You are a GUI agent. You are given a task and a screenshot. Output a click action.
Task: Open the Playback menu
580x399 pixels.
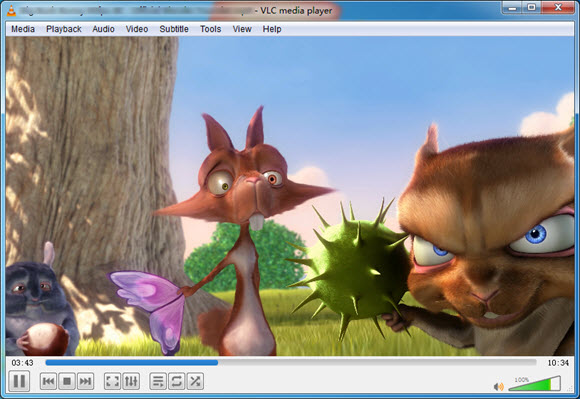coord(64,29)
